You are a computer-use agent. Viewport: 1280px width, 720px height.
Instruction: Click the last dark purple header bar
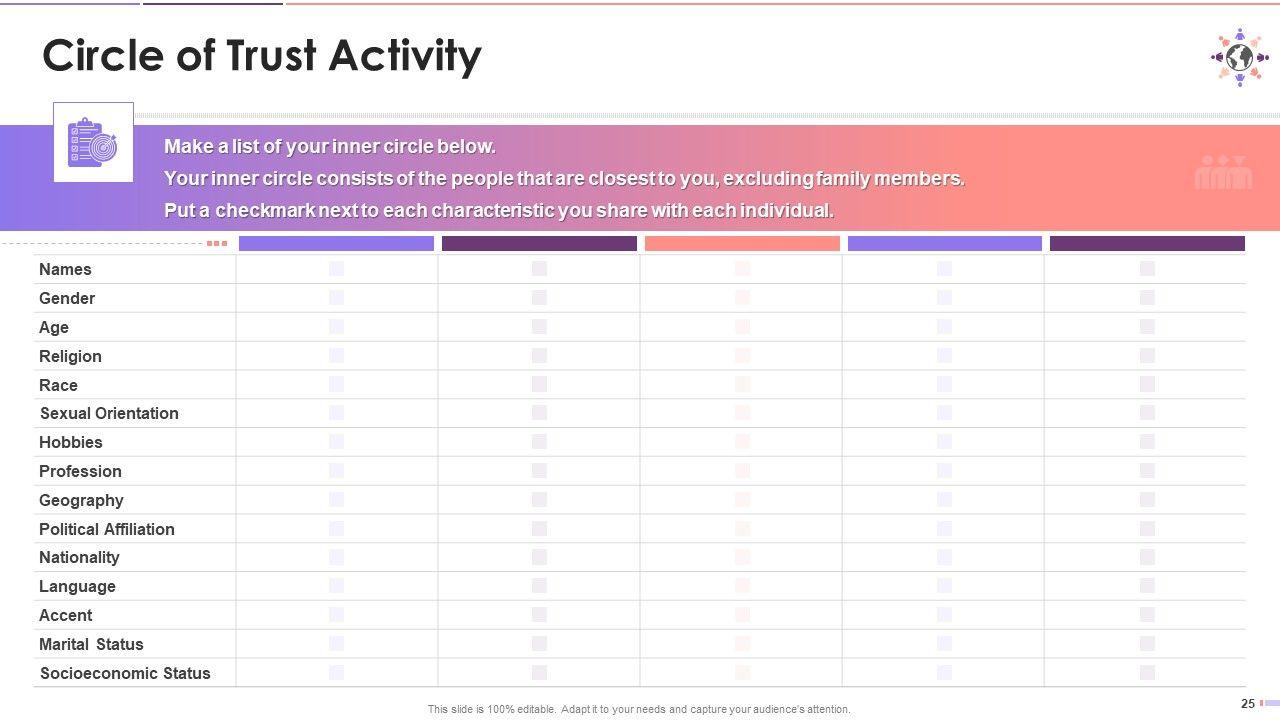(1147, 243)
